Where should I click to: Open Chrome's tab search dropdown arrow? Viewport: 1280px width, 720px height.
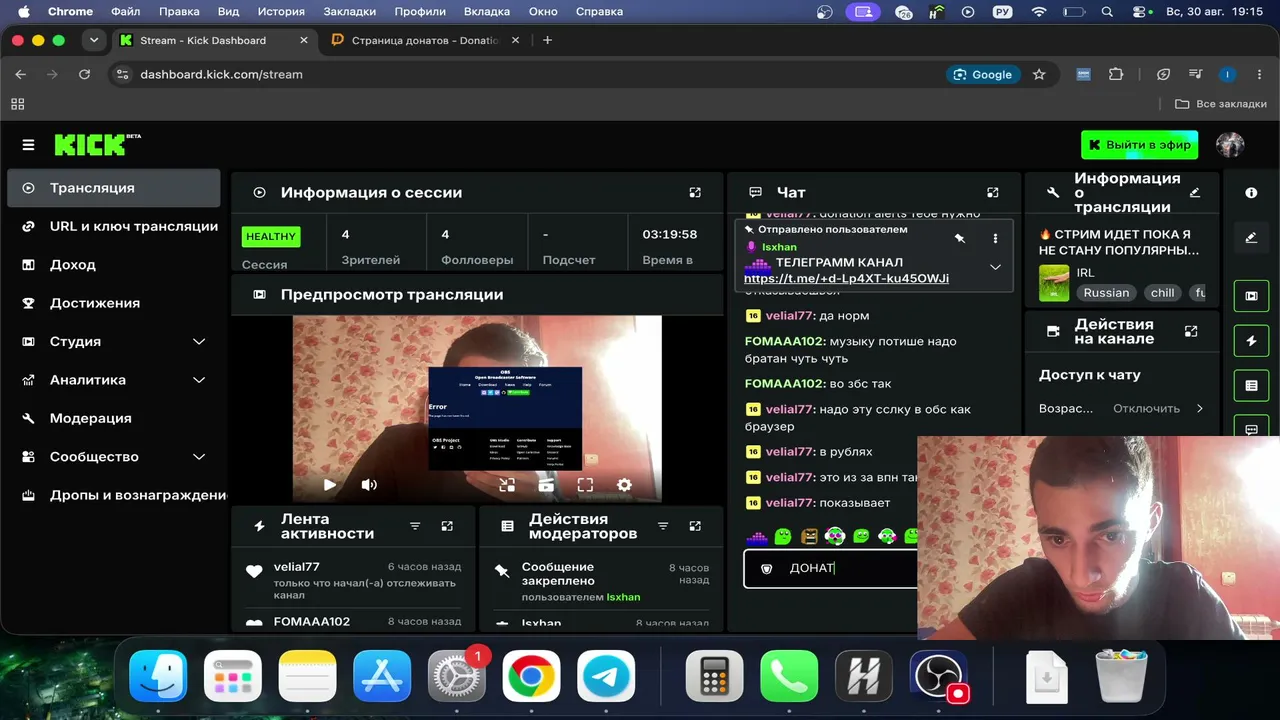(x=94, y=41)
